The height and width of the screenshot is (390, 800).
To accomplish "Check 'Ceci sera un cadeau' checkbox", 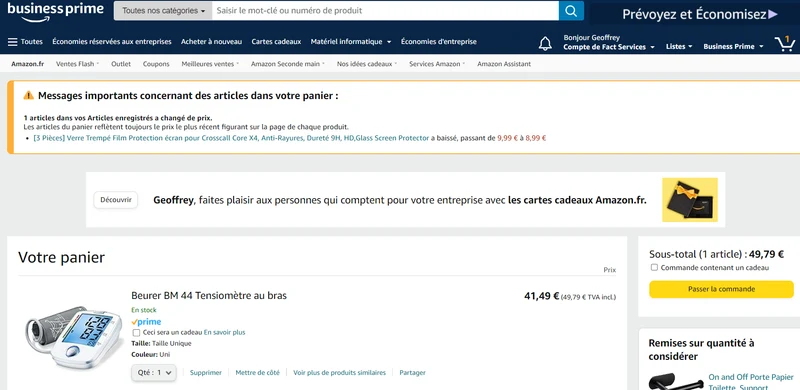I will click(x=136, y=332).
